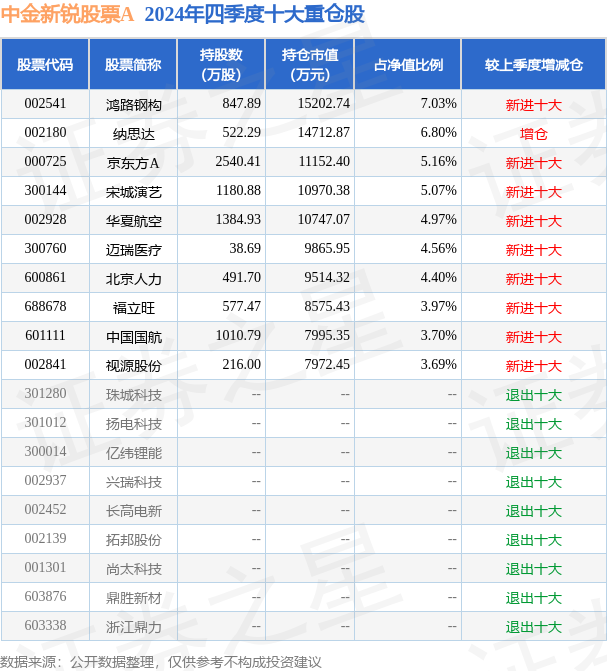This screenshot has width=607, height=671.
Task: Click the stock name 浙江鼎力
Action: (134, 627)
